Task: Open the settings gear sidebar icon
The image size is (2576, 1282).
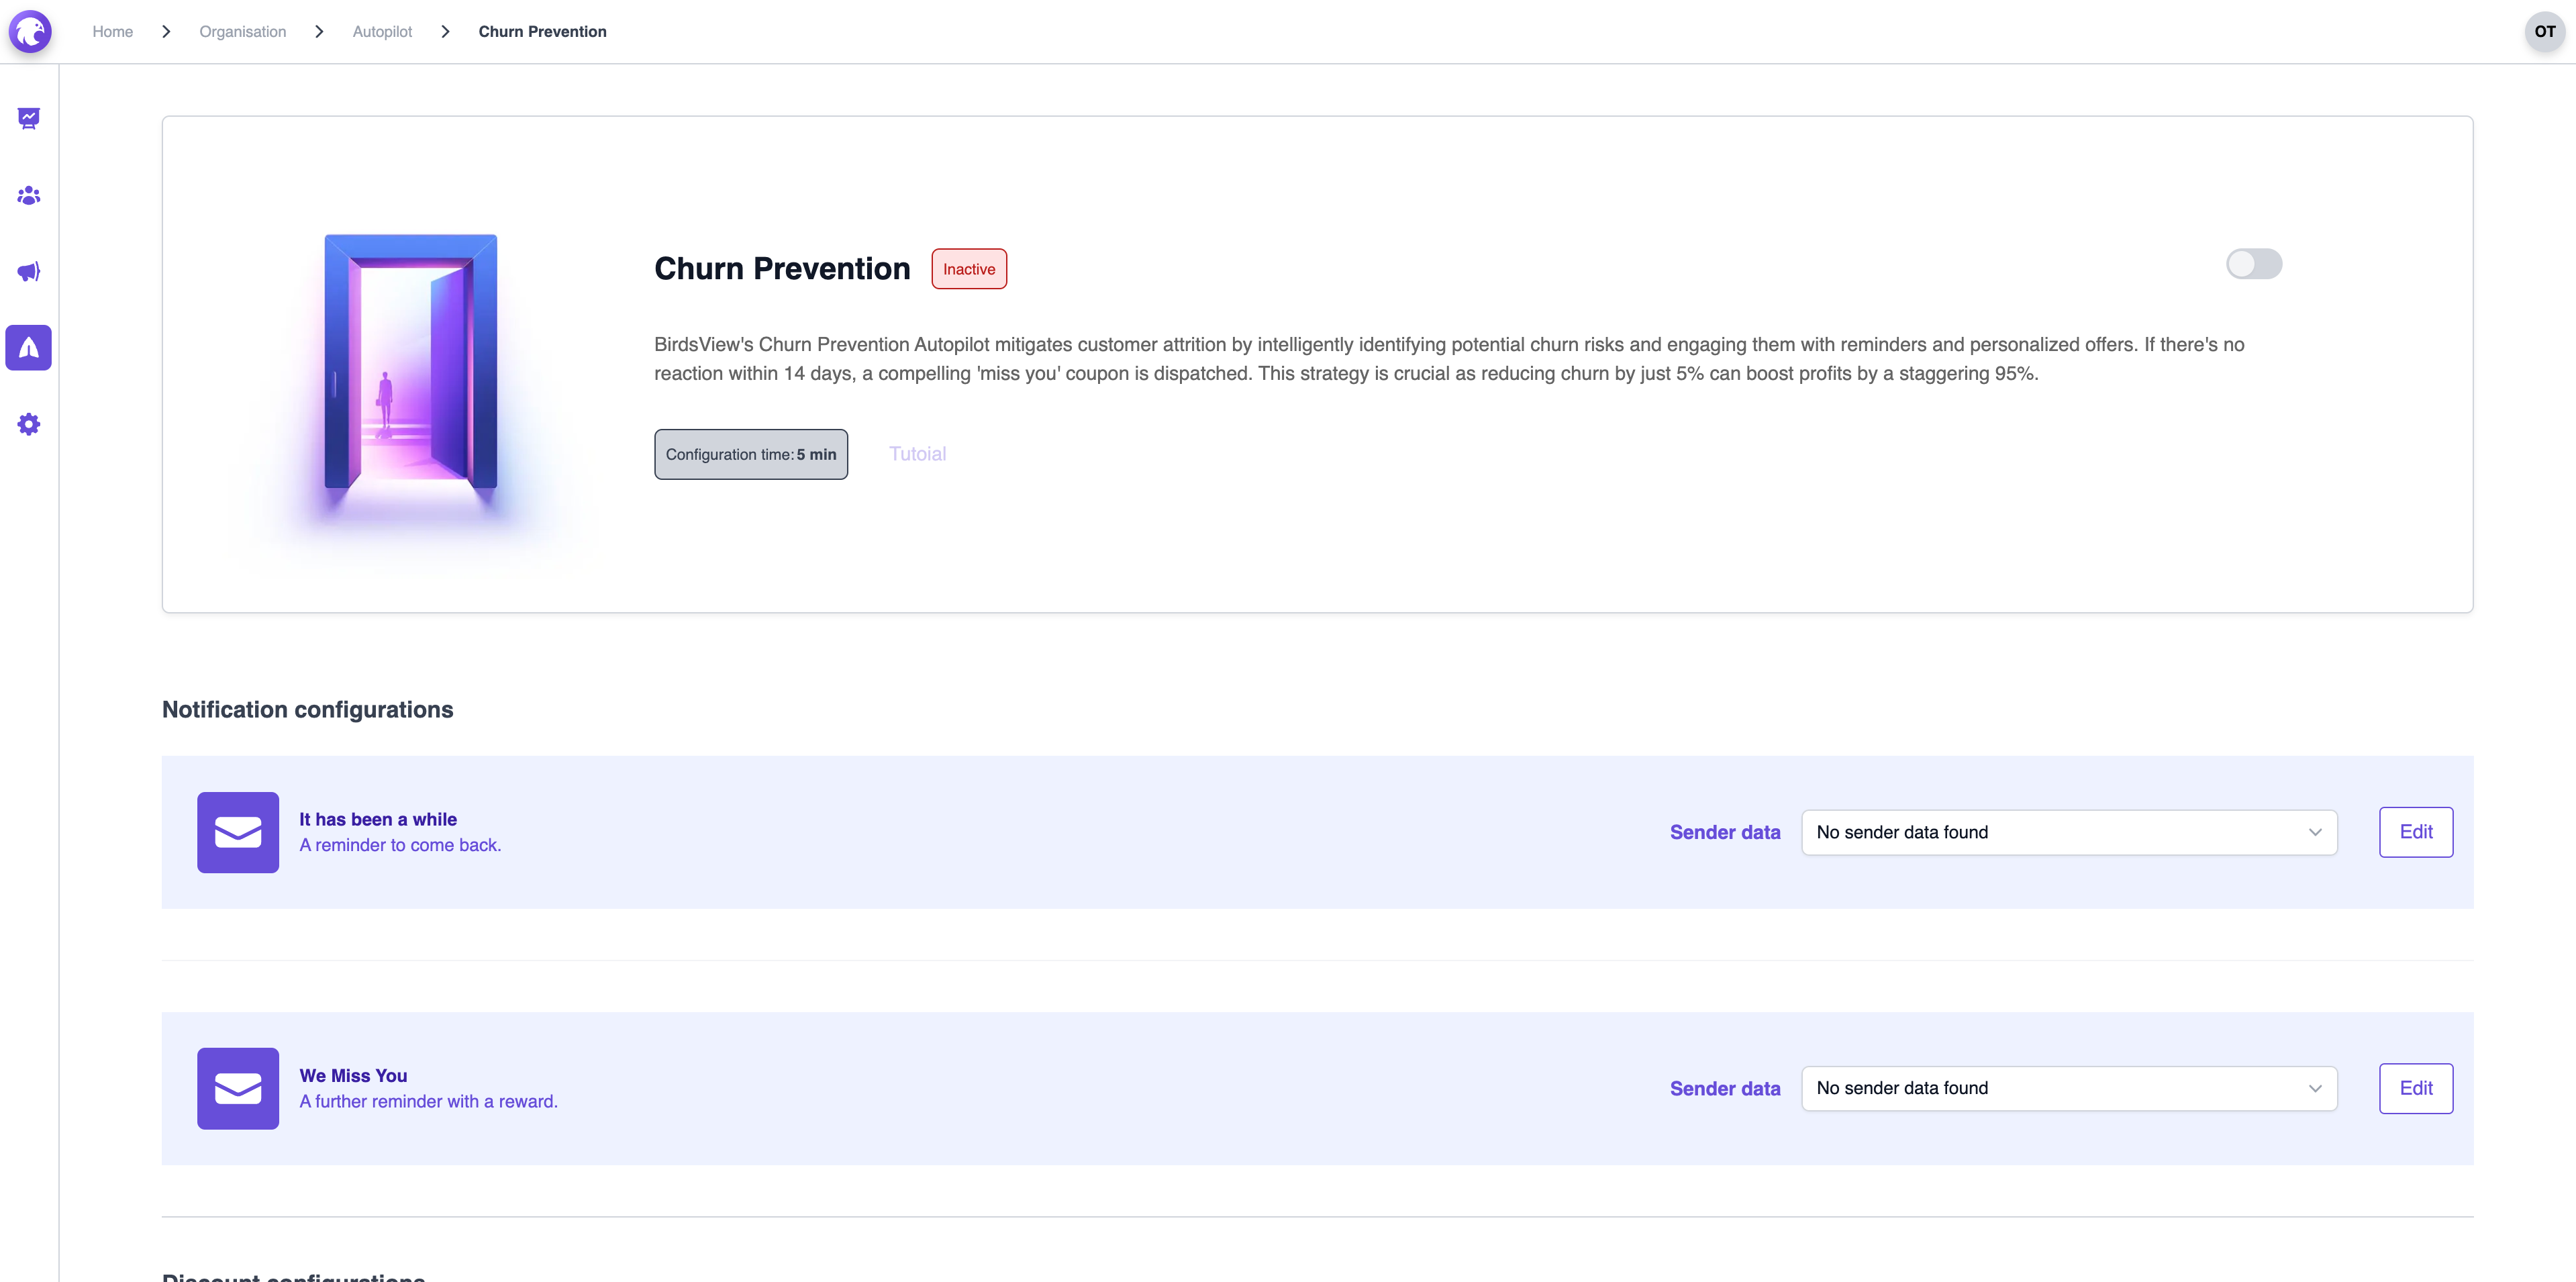Action: (29, 424)
